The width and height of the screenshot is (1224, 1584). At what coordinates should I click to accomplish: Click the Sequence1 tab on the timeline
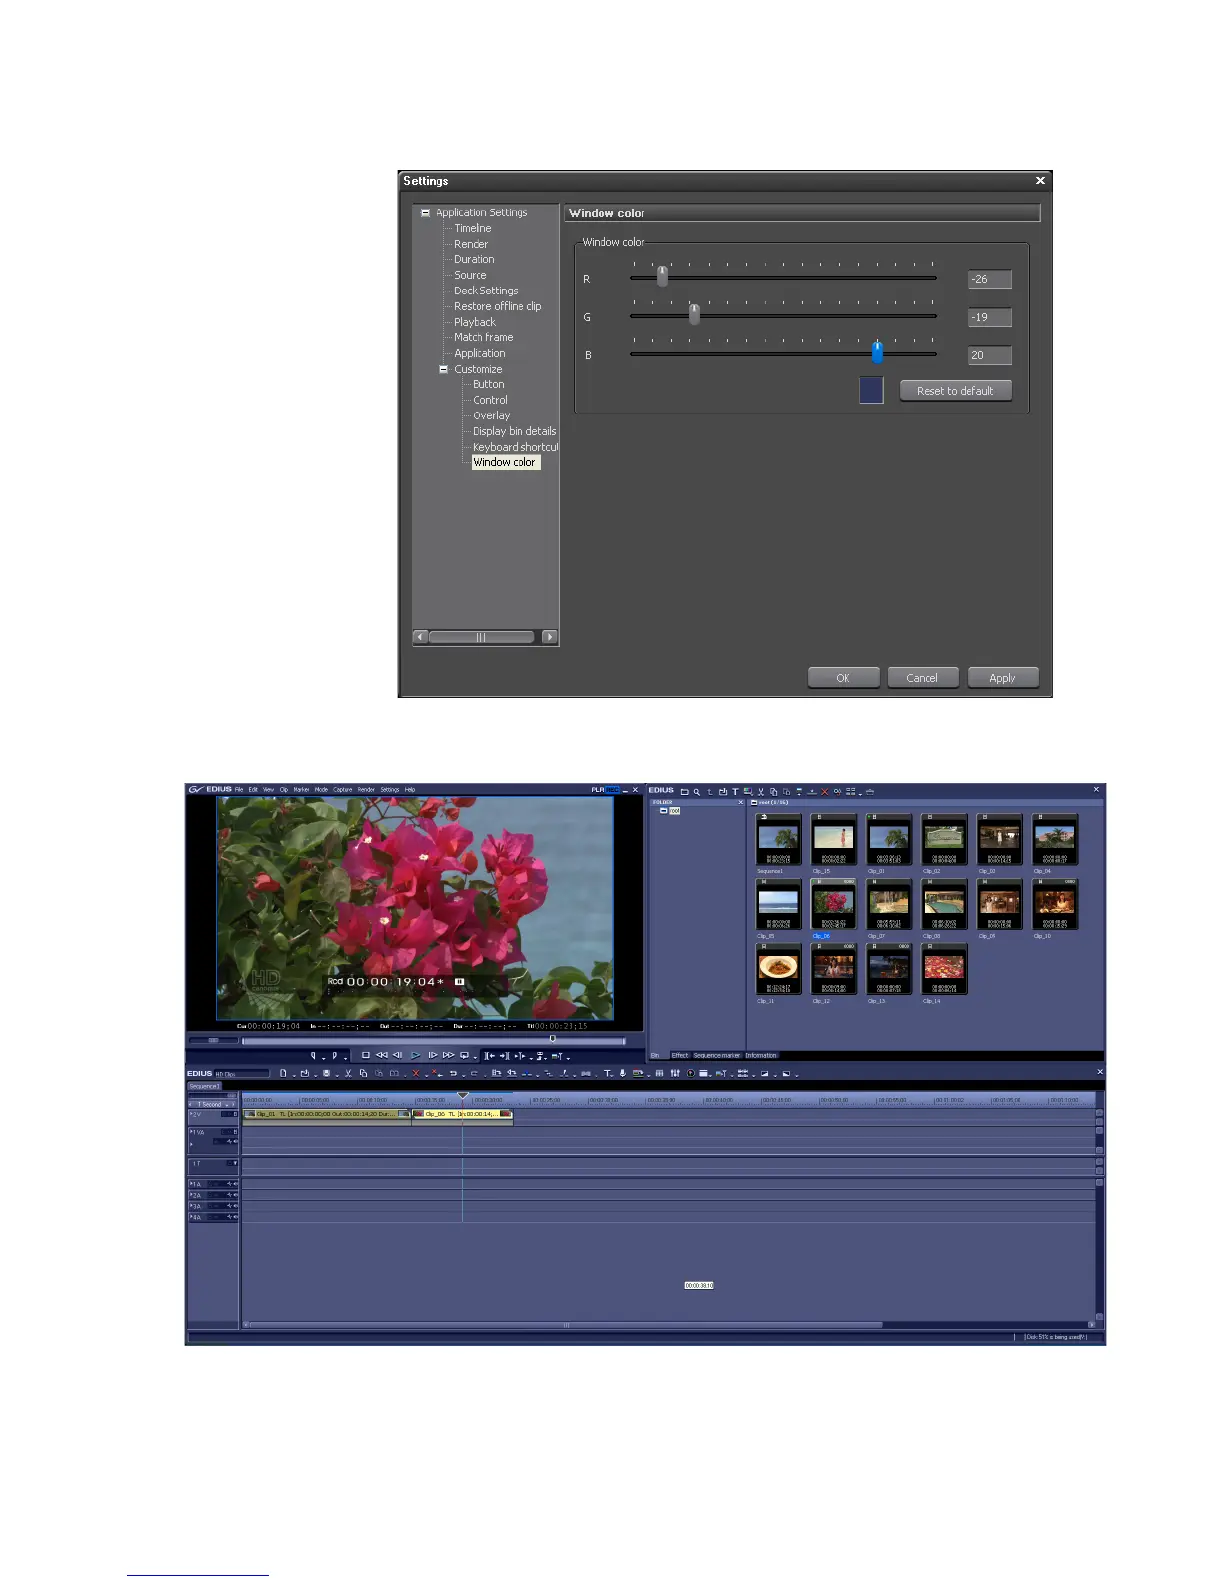204,1086
